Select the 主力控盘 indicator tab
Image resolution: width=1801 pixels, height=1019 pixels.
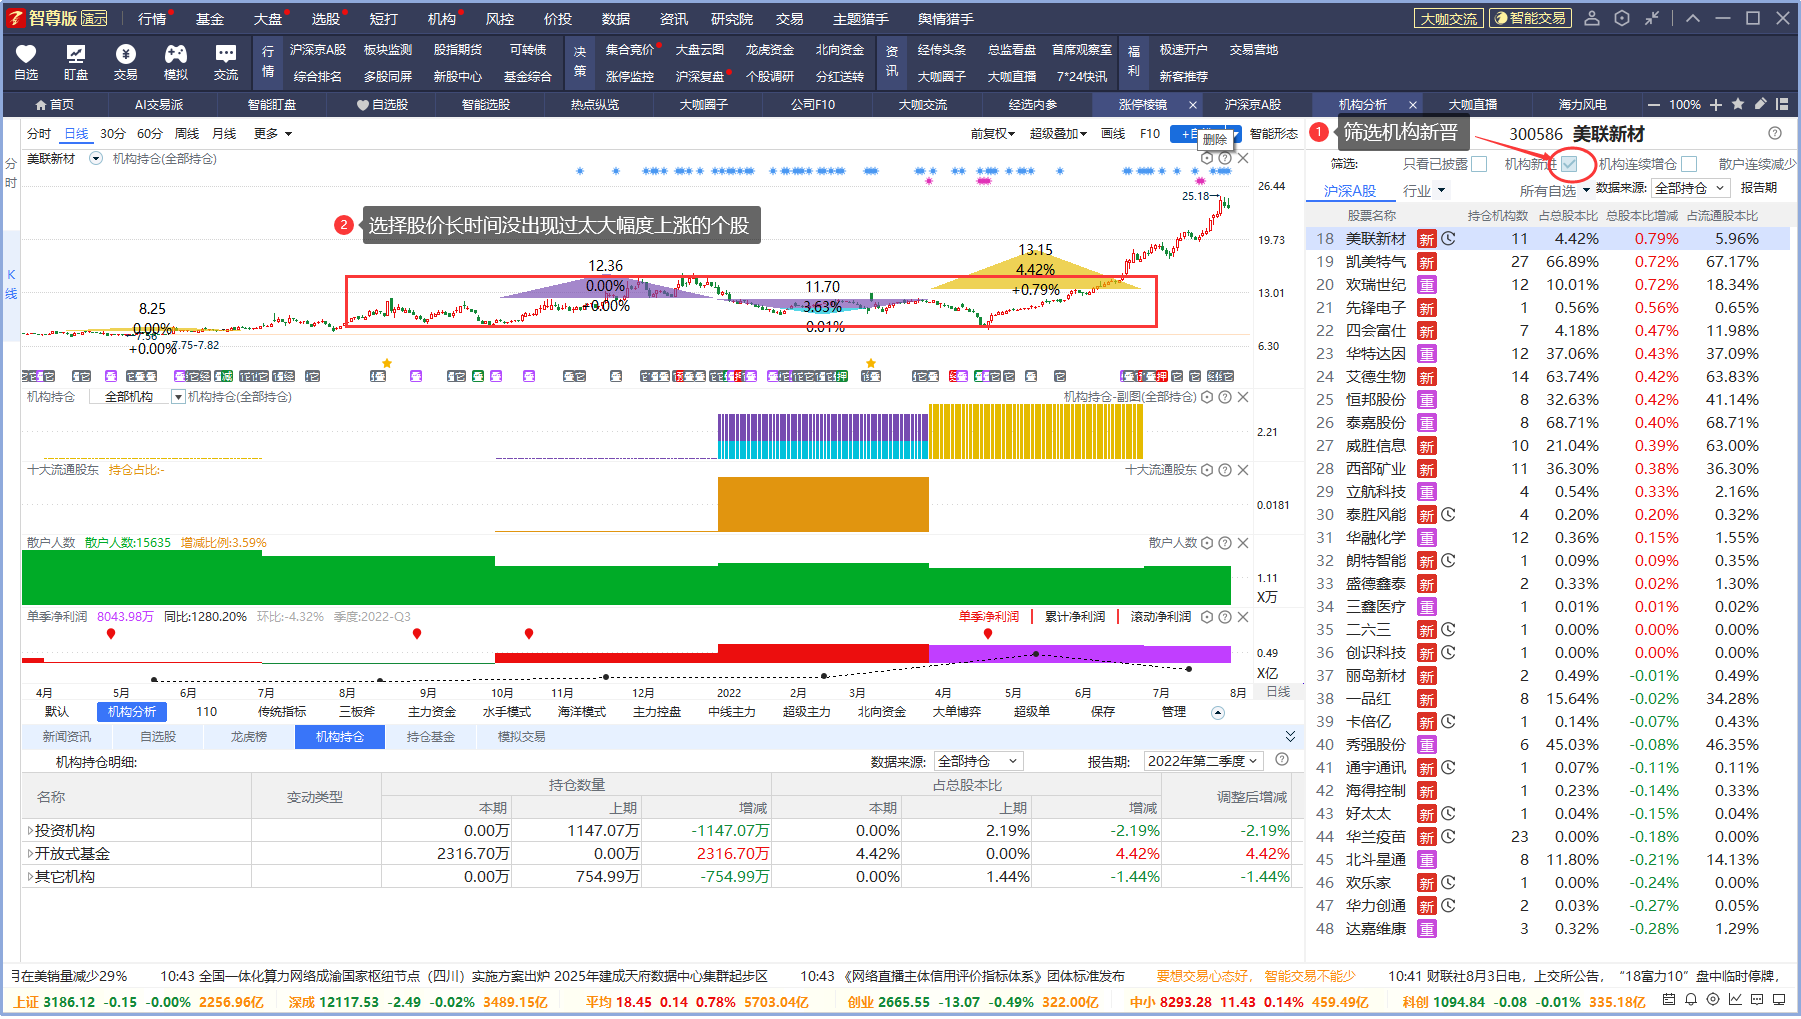(657, 712)
